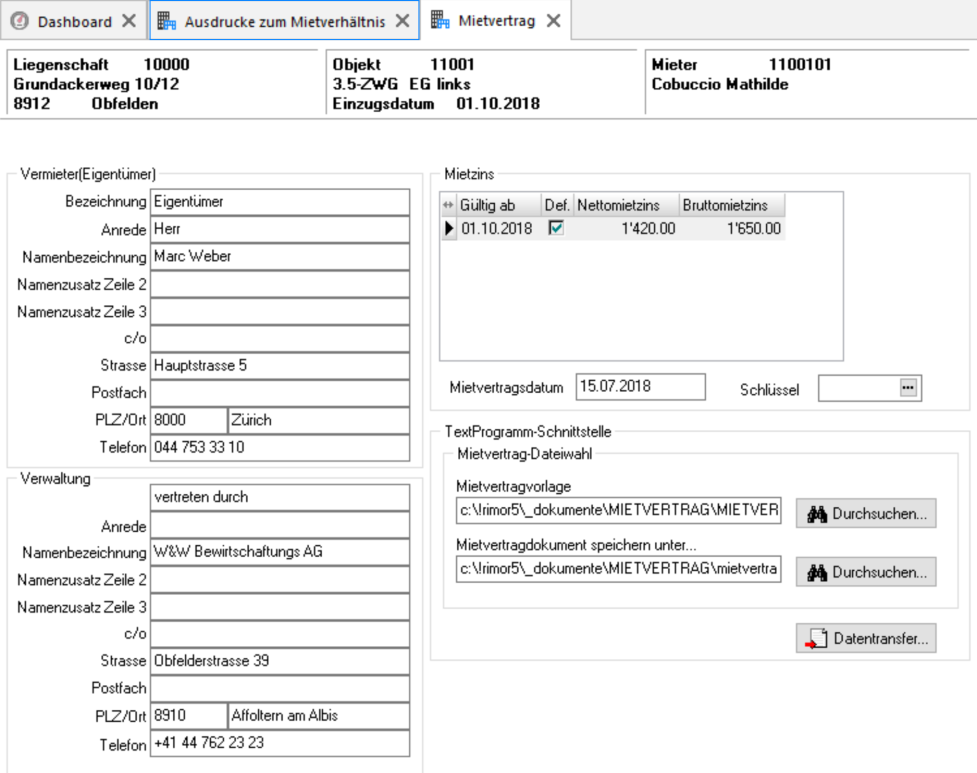Click the building icon on Ausdrucke zum Mietverhältnis tab
977x773 pixels.
tap(166, 21)
